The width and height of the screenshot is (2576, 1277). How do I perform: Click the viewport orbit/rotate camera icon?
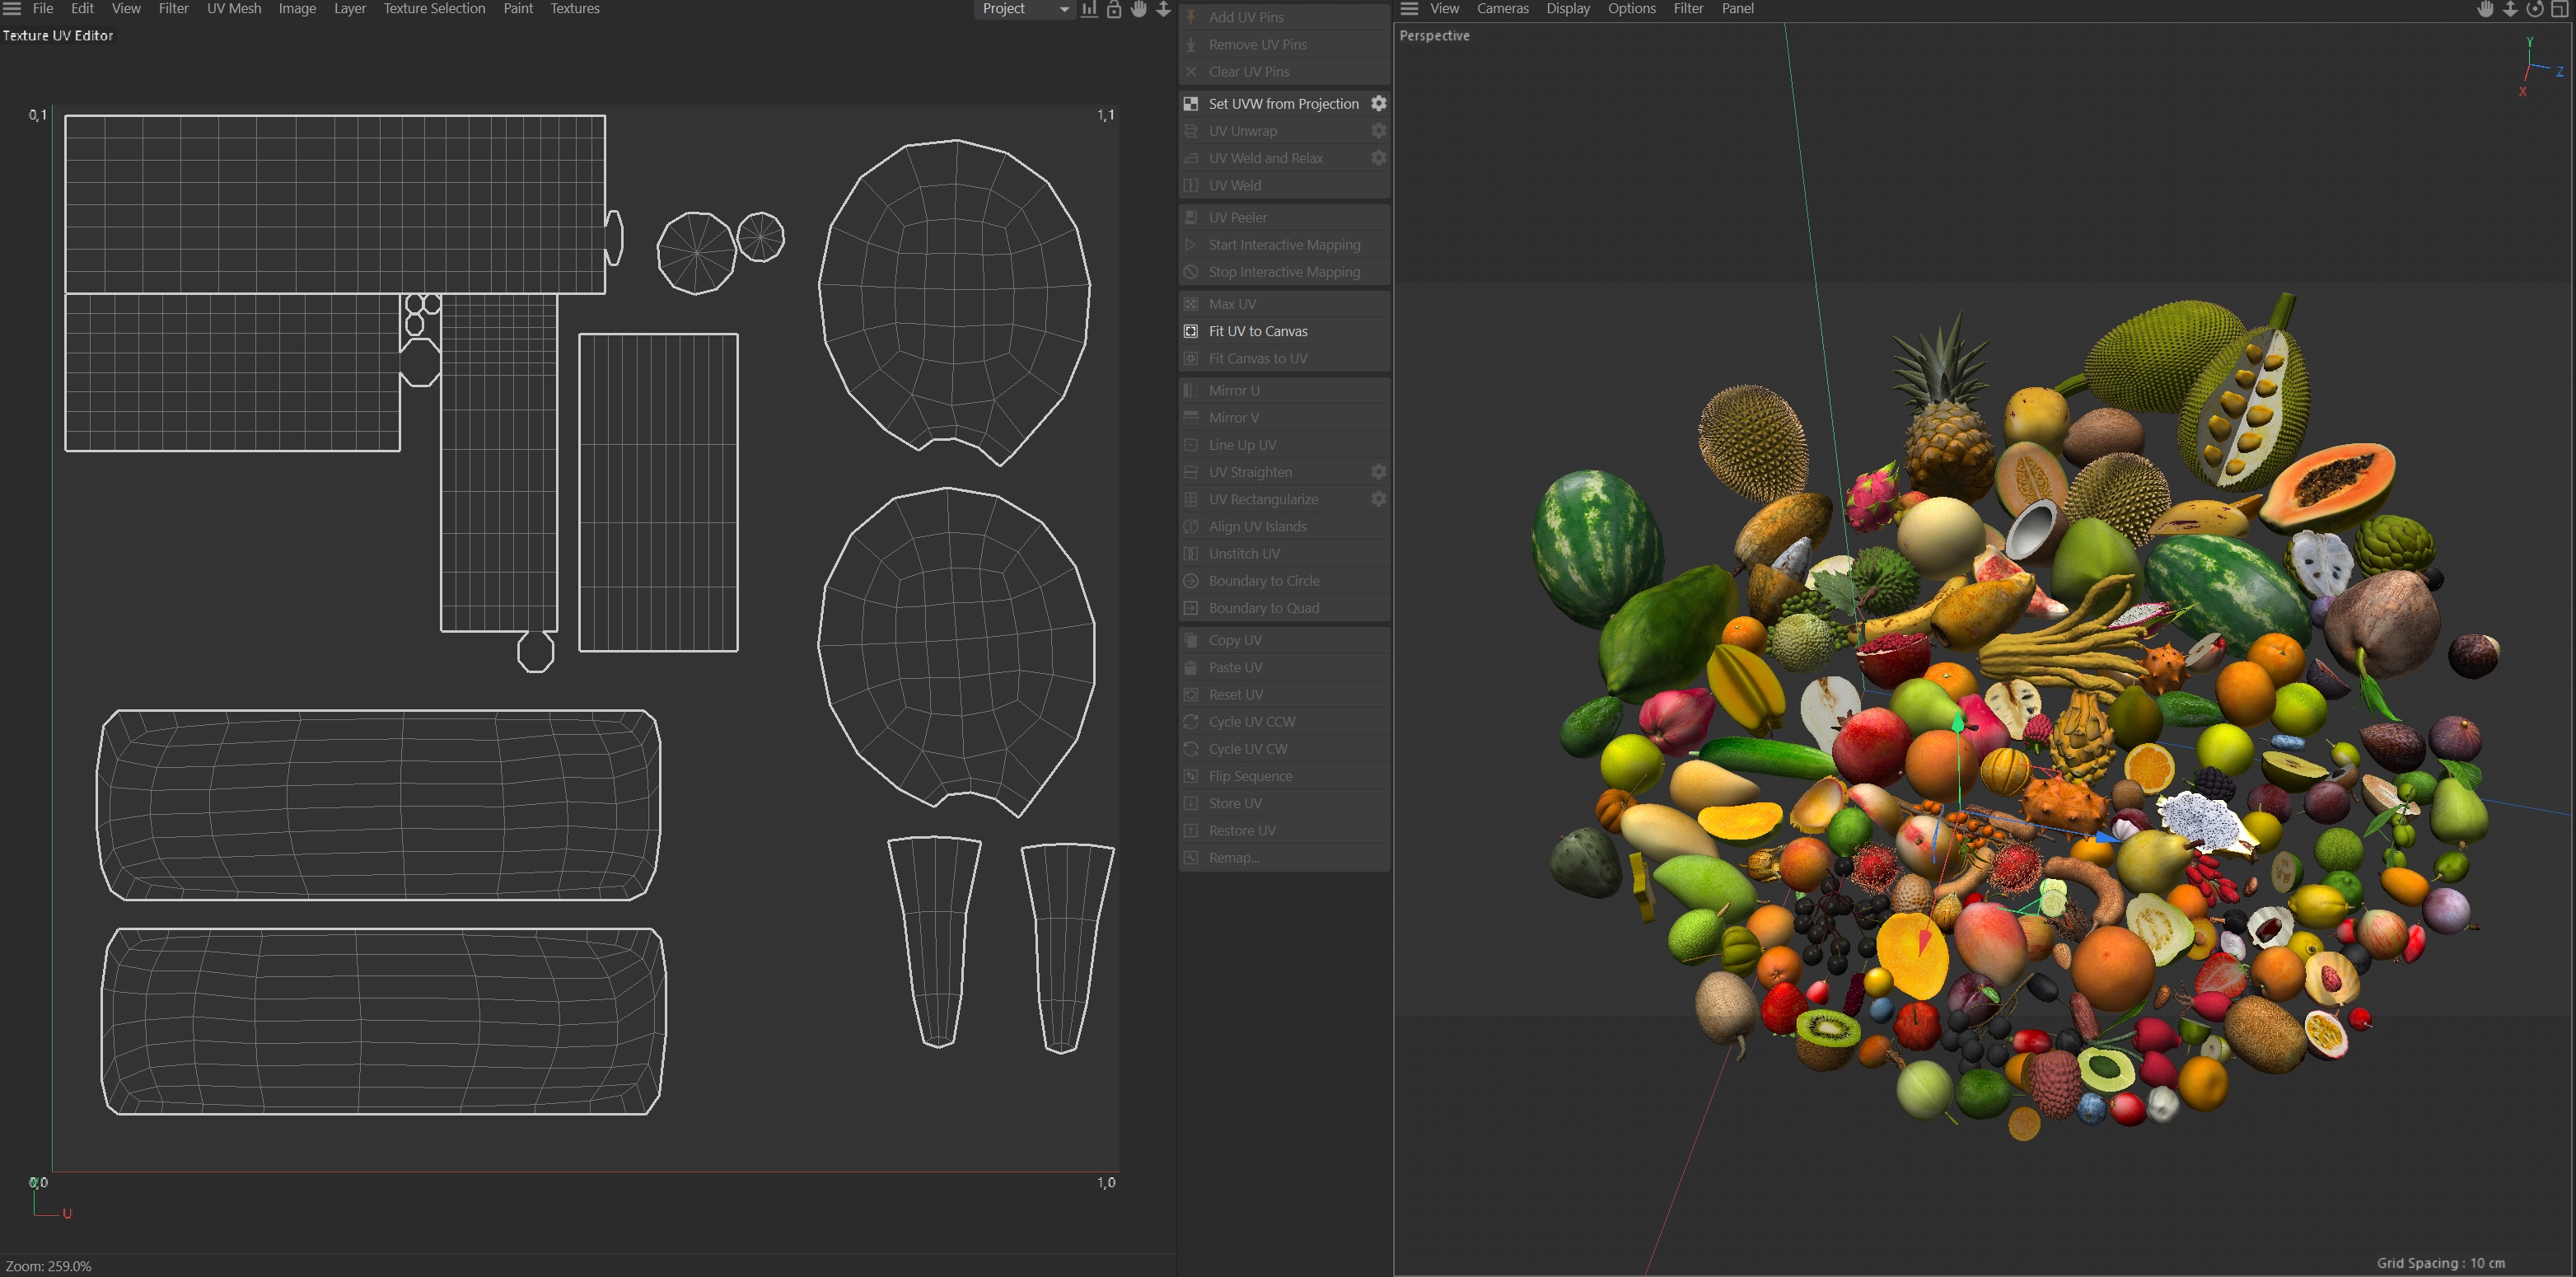coord(2534,9)
